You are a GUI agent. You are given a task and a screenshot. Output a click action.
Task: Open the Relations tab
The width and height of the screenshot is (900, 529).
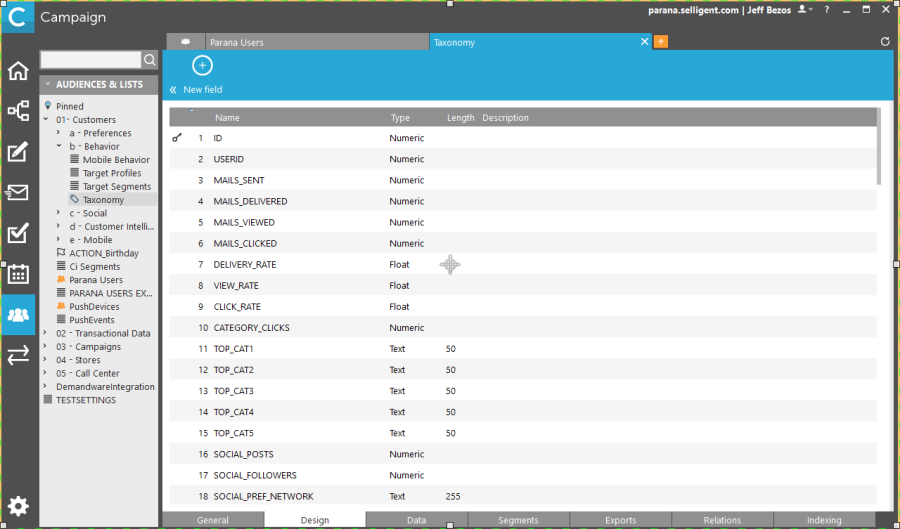pos(722,521)
